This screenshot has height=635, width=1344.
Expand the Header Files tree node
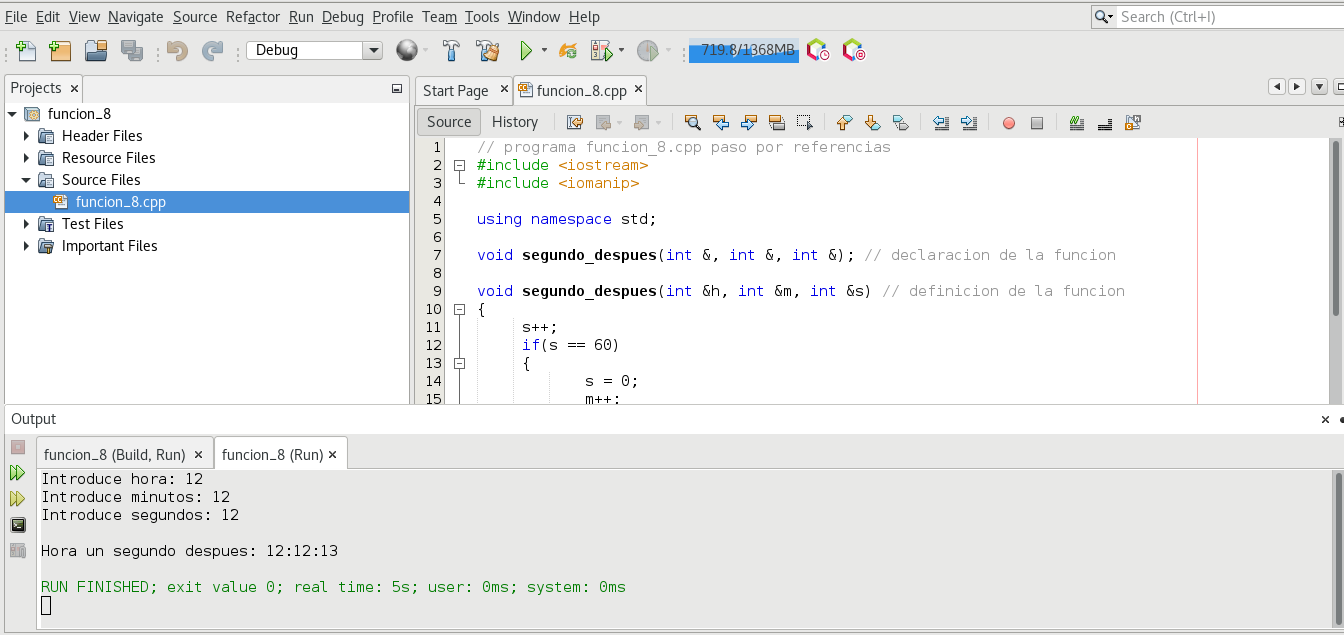27,136
